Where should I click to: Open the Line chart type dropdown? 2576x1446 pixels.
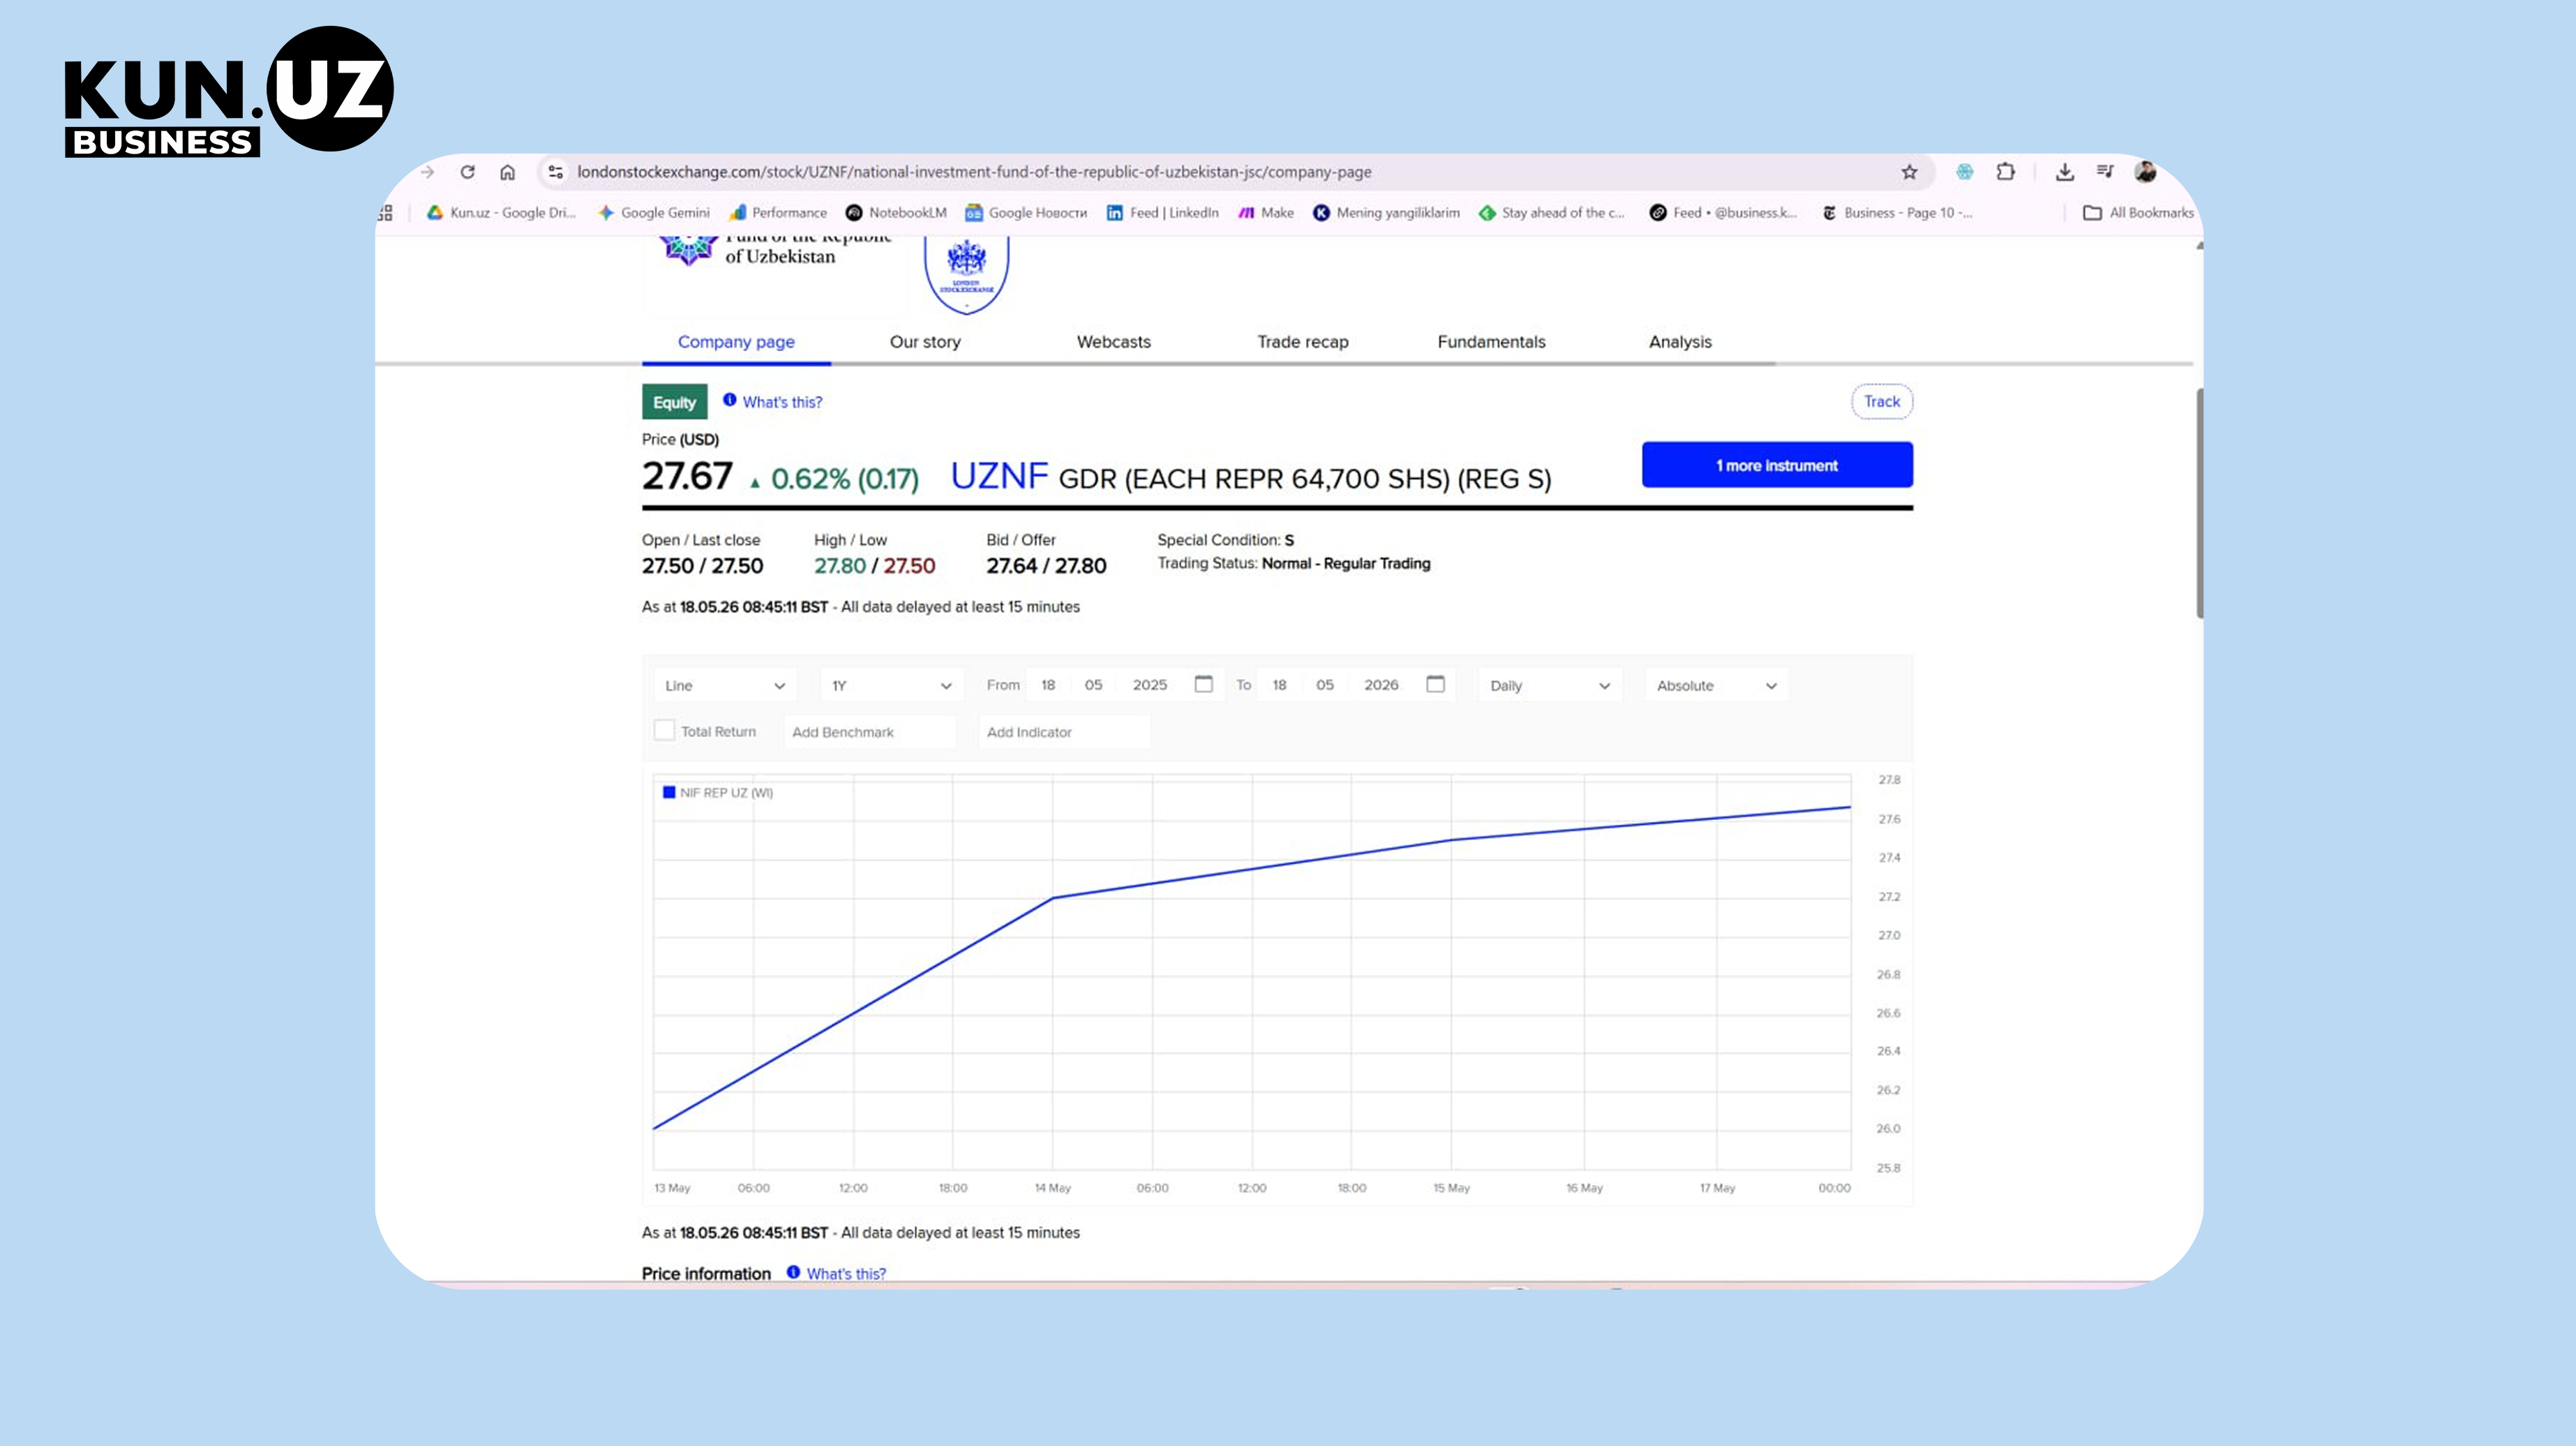click(x=725, y=685)
